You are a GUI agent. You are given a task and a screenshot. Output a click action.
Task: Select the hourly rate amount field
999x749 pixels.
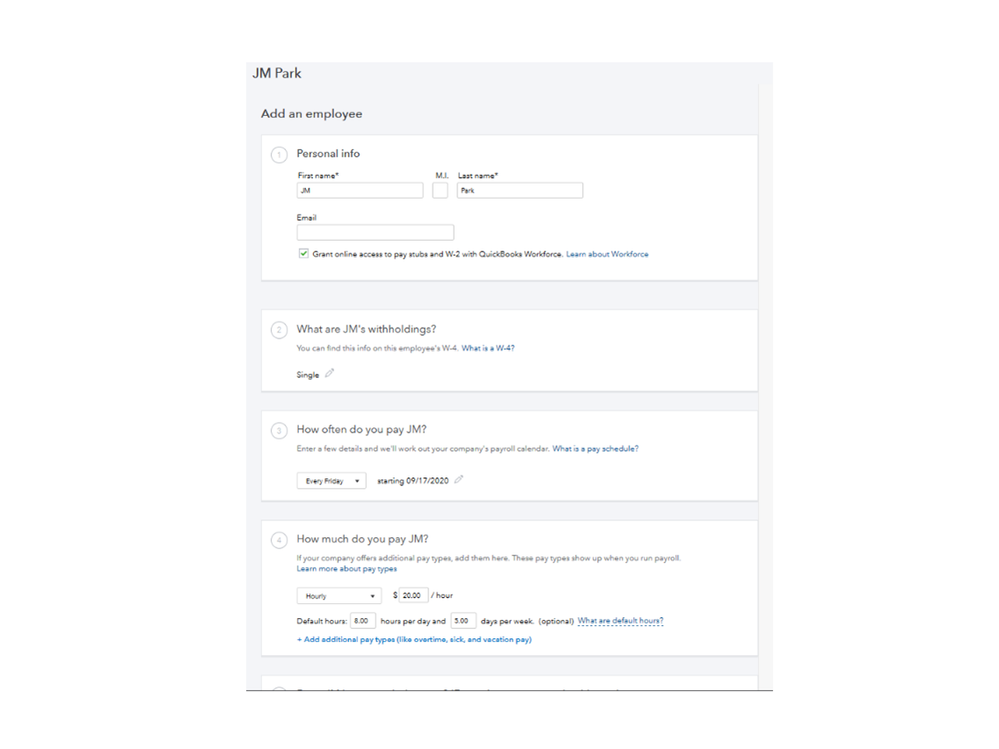414,595
